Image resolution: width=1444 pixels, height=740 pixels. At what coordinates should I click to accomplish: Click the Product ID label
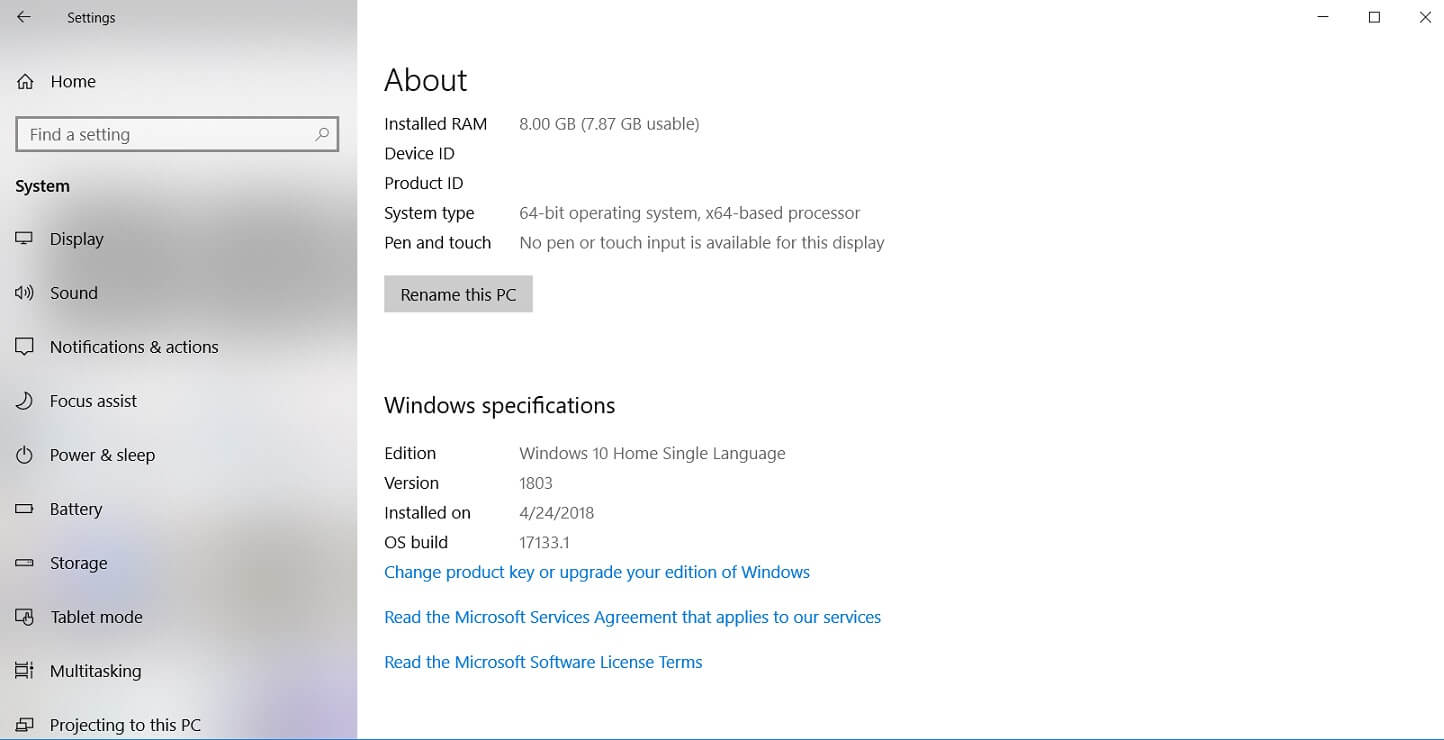click(x=424, y=184)
